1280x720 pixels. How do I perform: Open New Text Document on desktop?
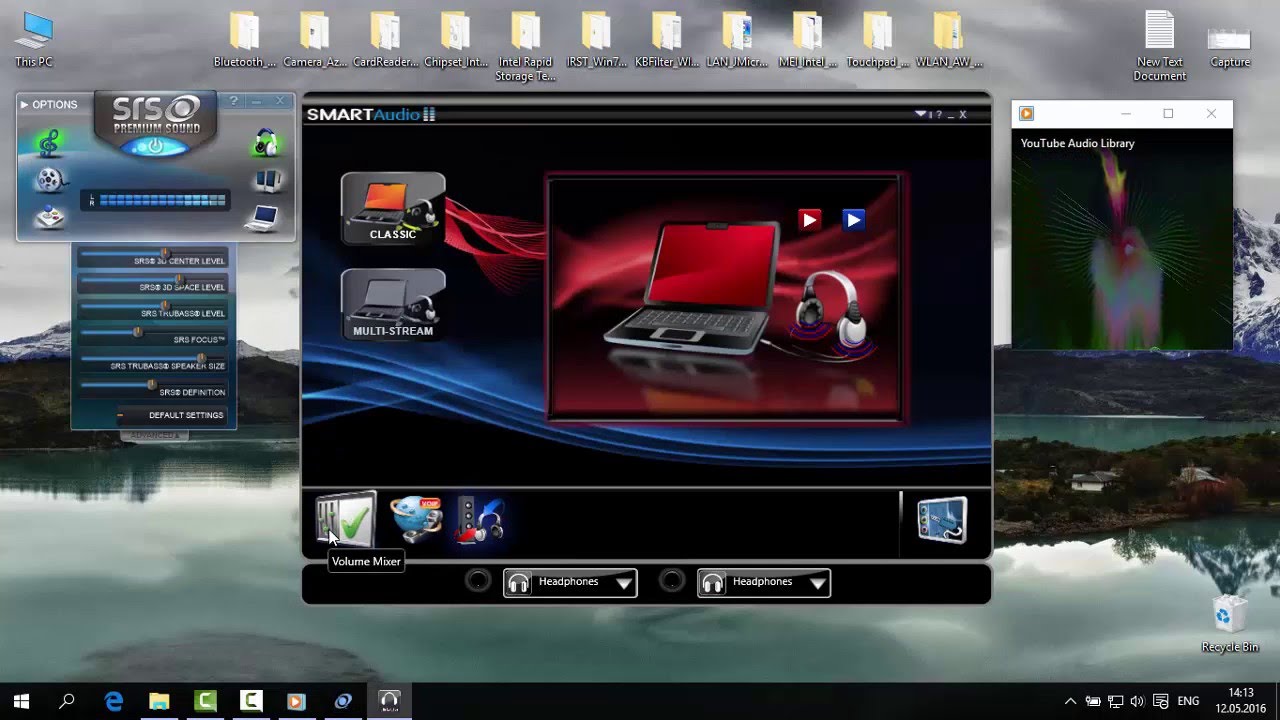pos(1160,47)
